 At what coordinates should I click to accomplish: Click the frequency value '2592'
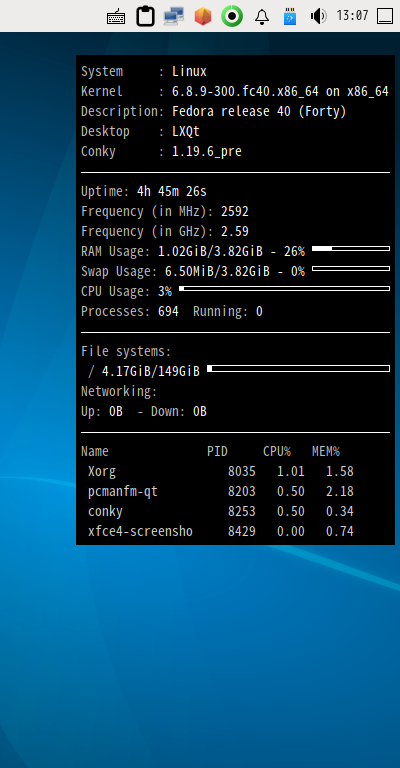235,212
